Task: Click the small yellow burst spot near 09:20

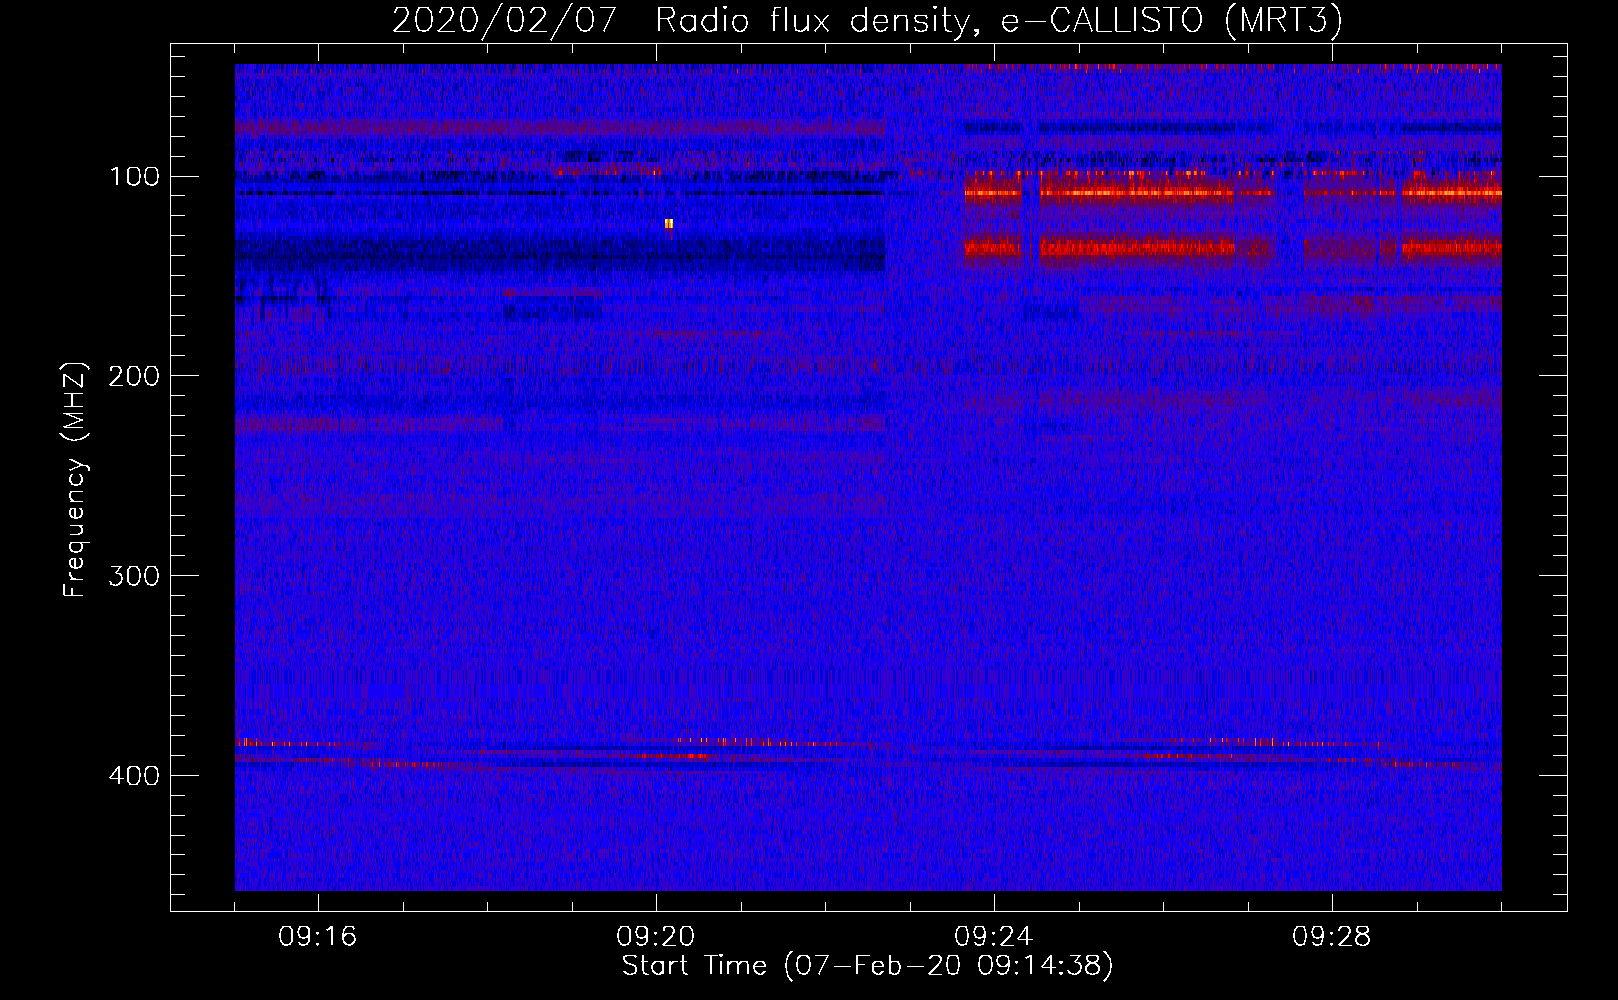Action: coord(669,223)
